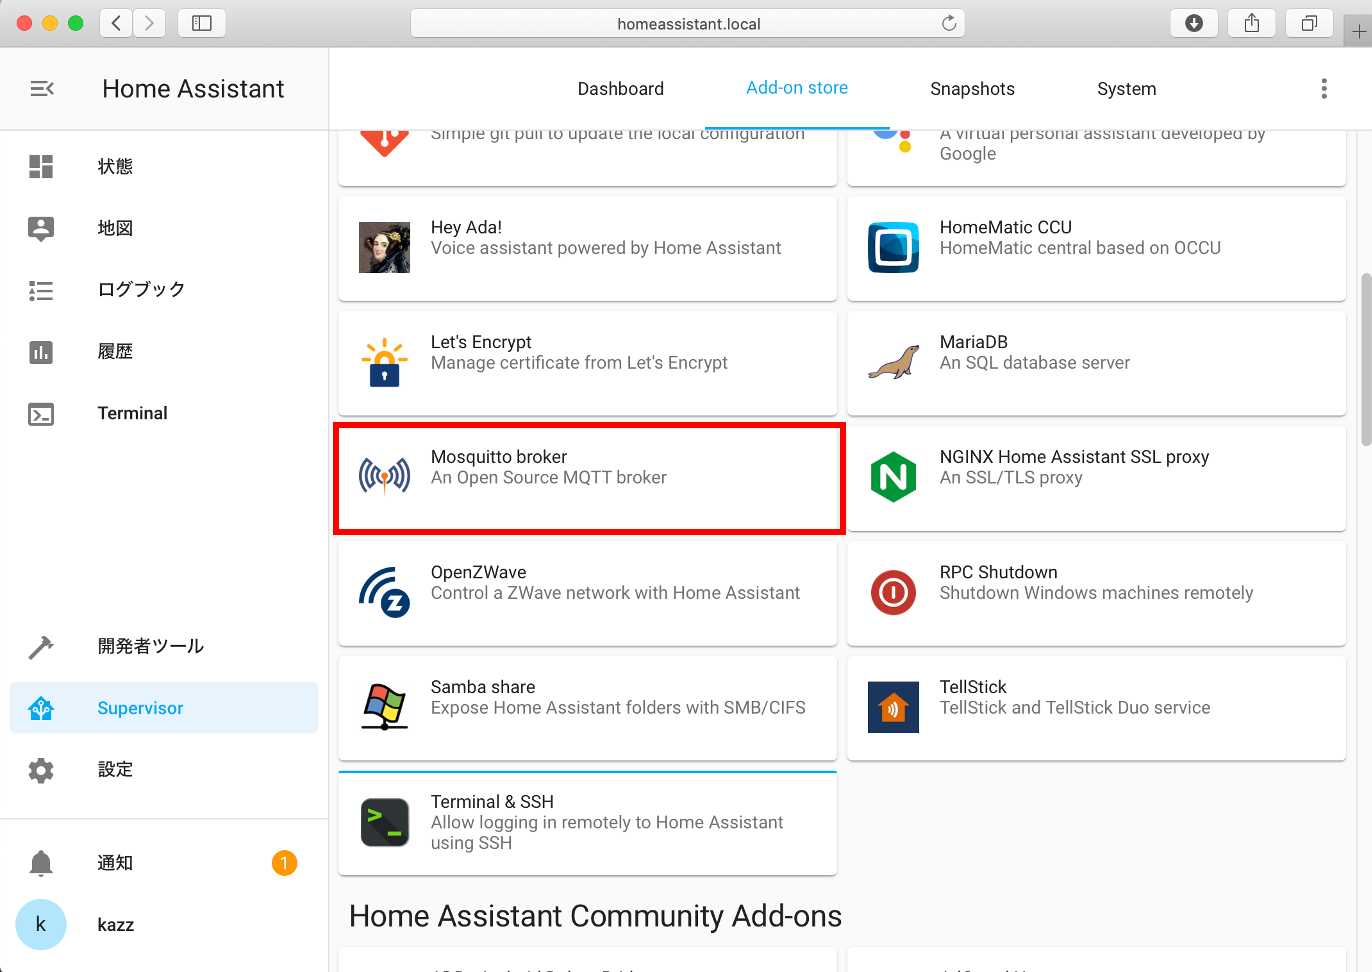
Task: Click the Mosquitto broker antenna icon
Action: pos(385,477)
